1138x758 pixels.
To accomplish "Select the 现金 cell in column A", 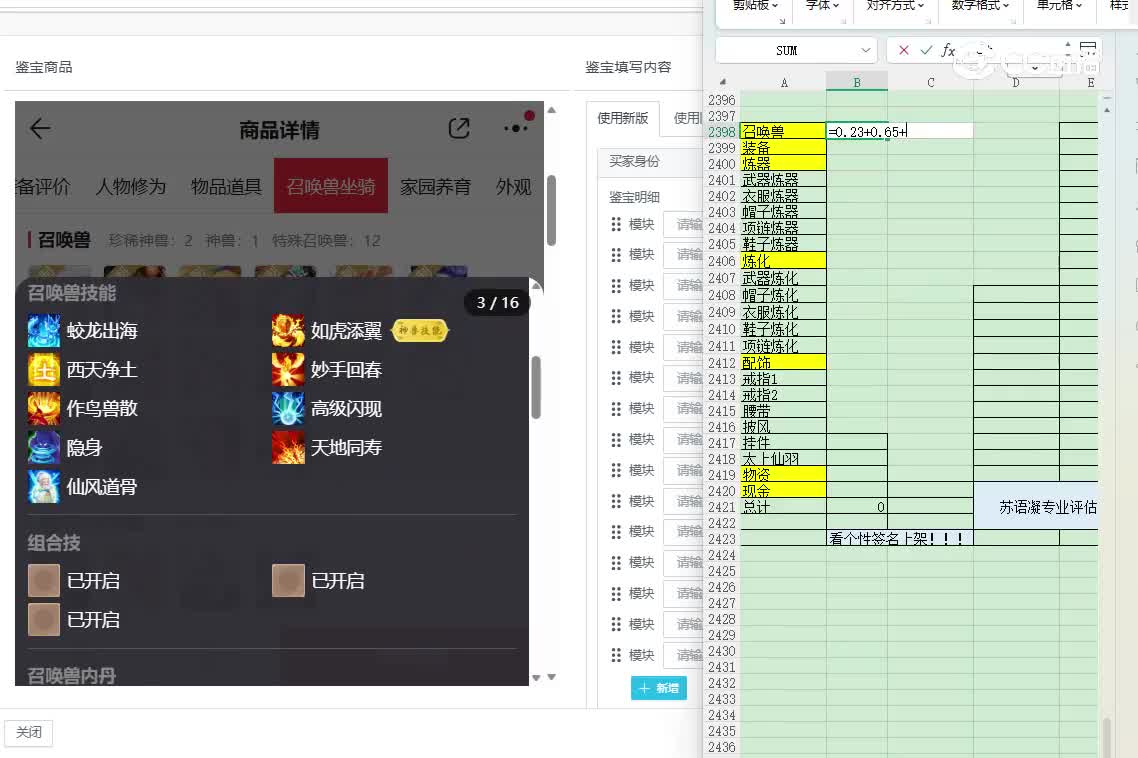I will tap(783, 491).
